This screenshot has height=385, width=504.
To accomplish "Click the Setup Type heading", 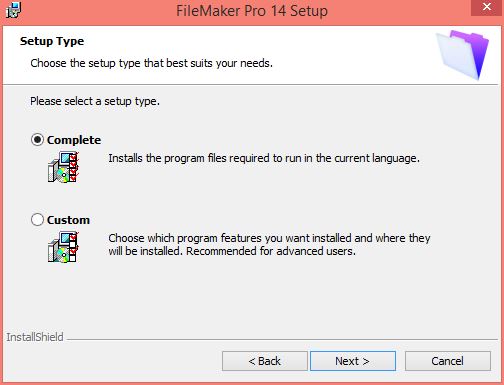I will 52,41.
